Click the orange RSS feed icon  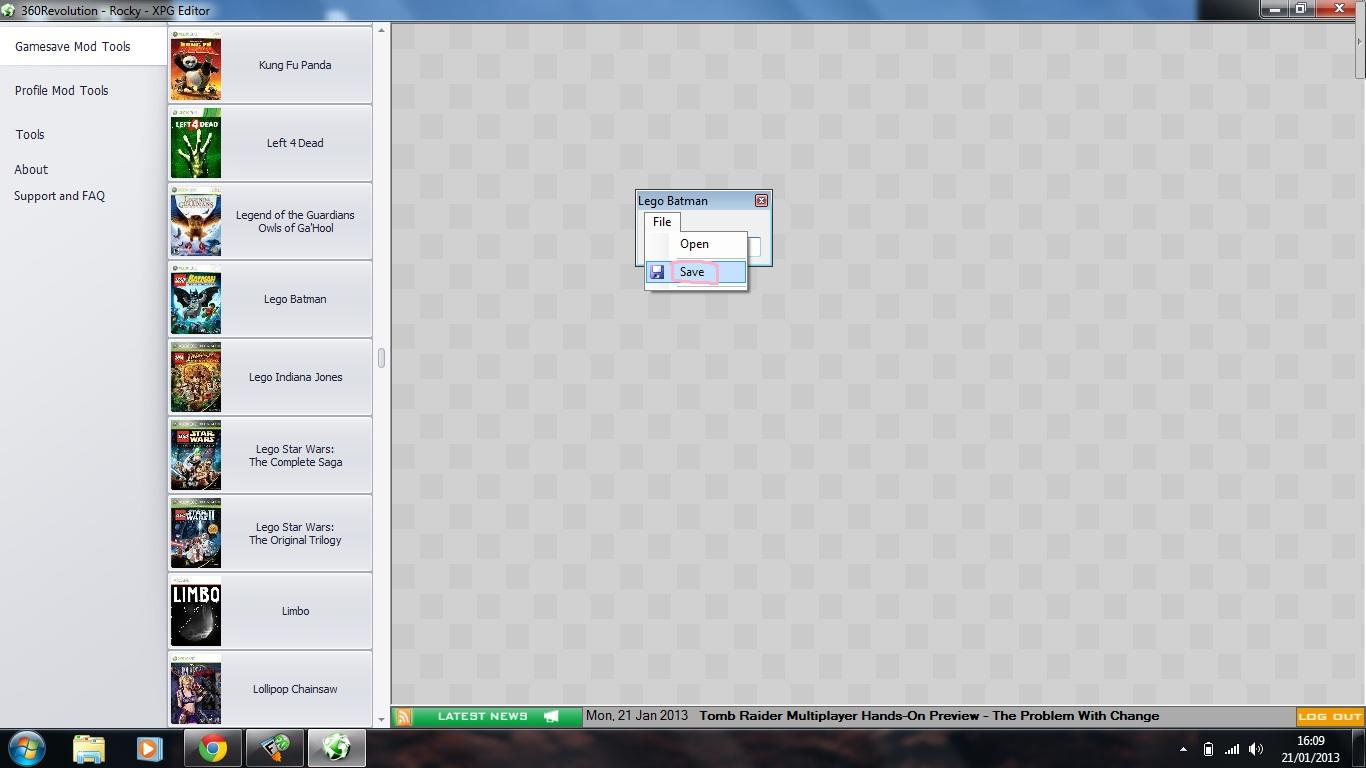click(404, 716)
